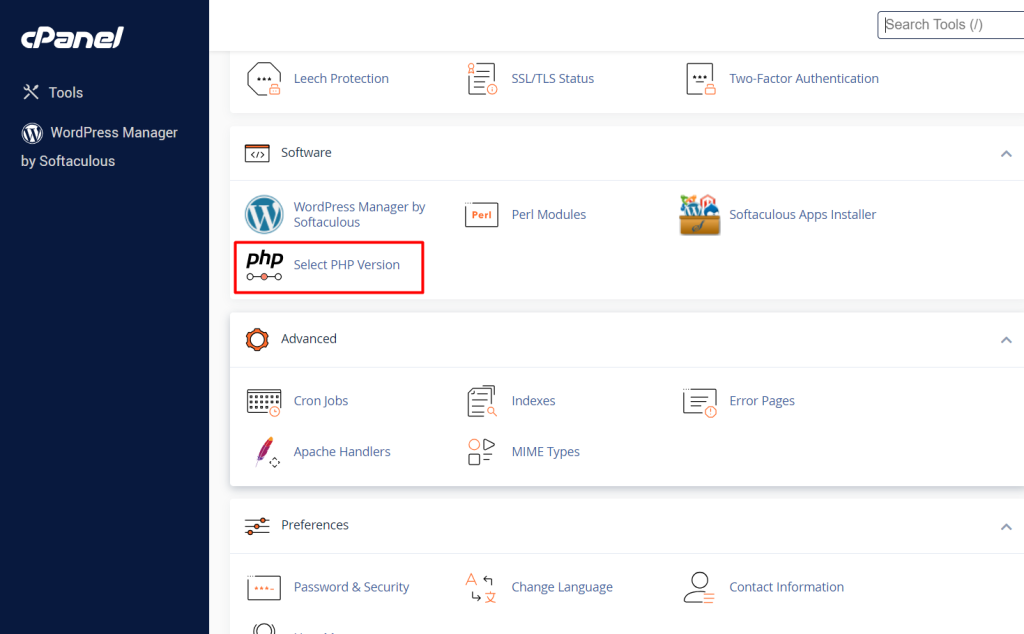
Task: Open the SSL/TLS Status link
Action: (552, 78)
